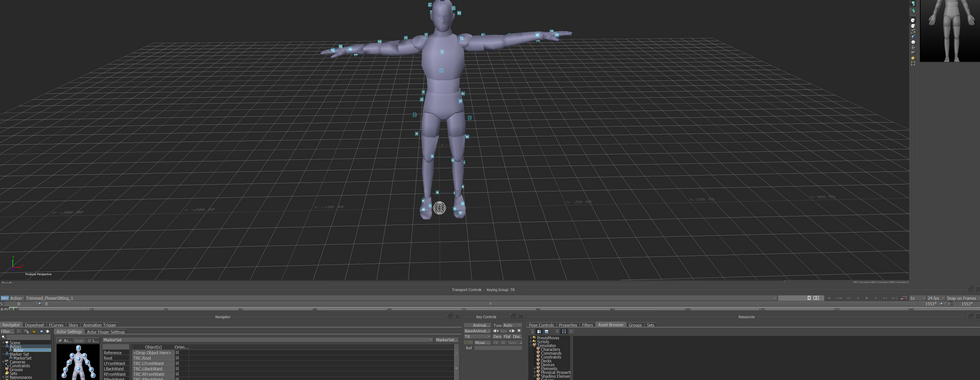Open the Animation Trigger tab
Screen dimensions: 980x380
point(99,325)
